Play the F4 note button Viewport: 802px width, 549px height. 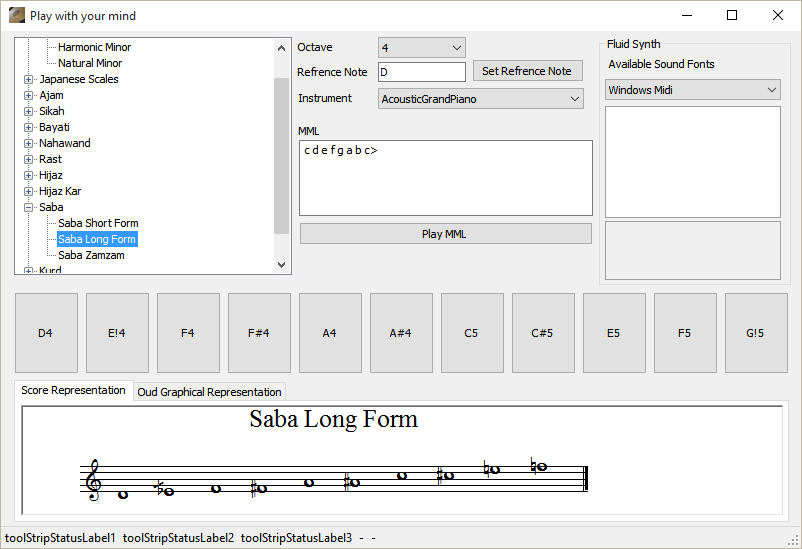[188, 333]
